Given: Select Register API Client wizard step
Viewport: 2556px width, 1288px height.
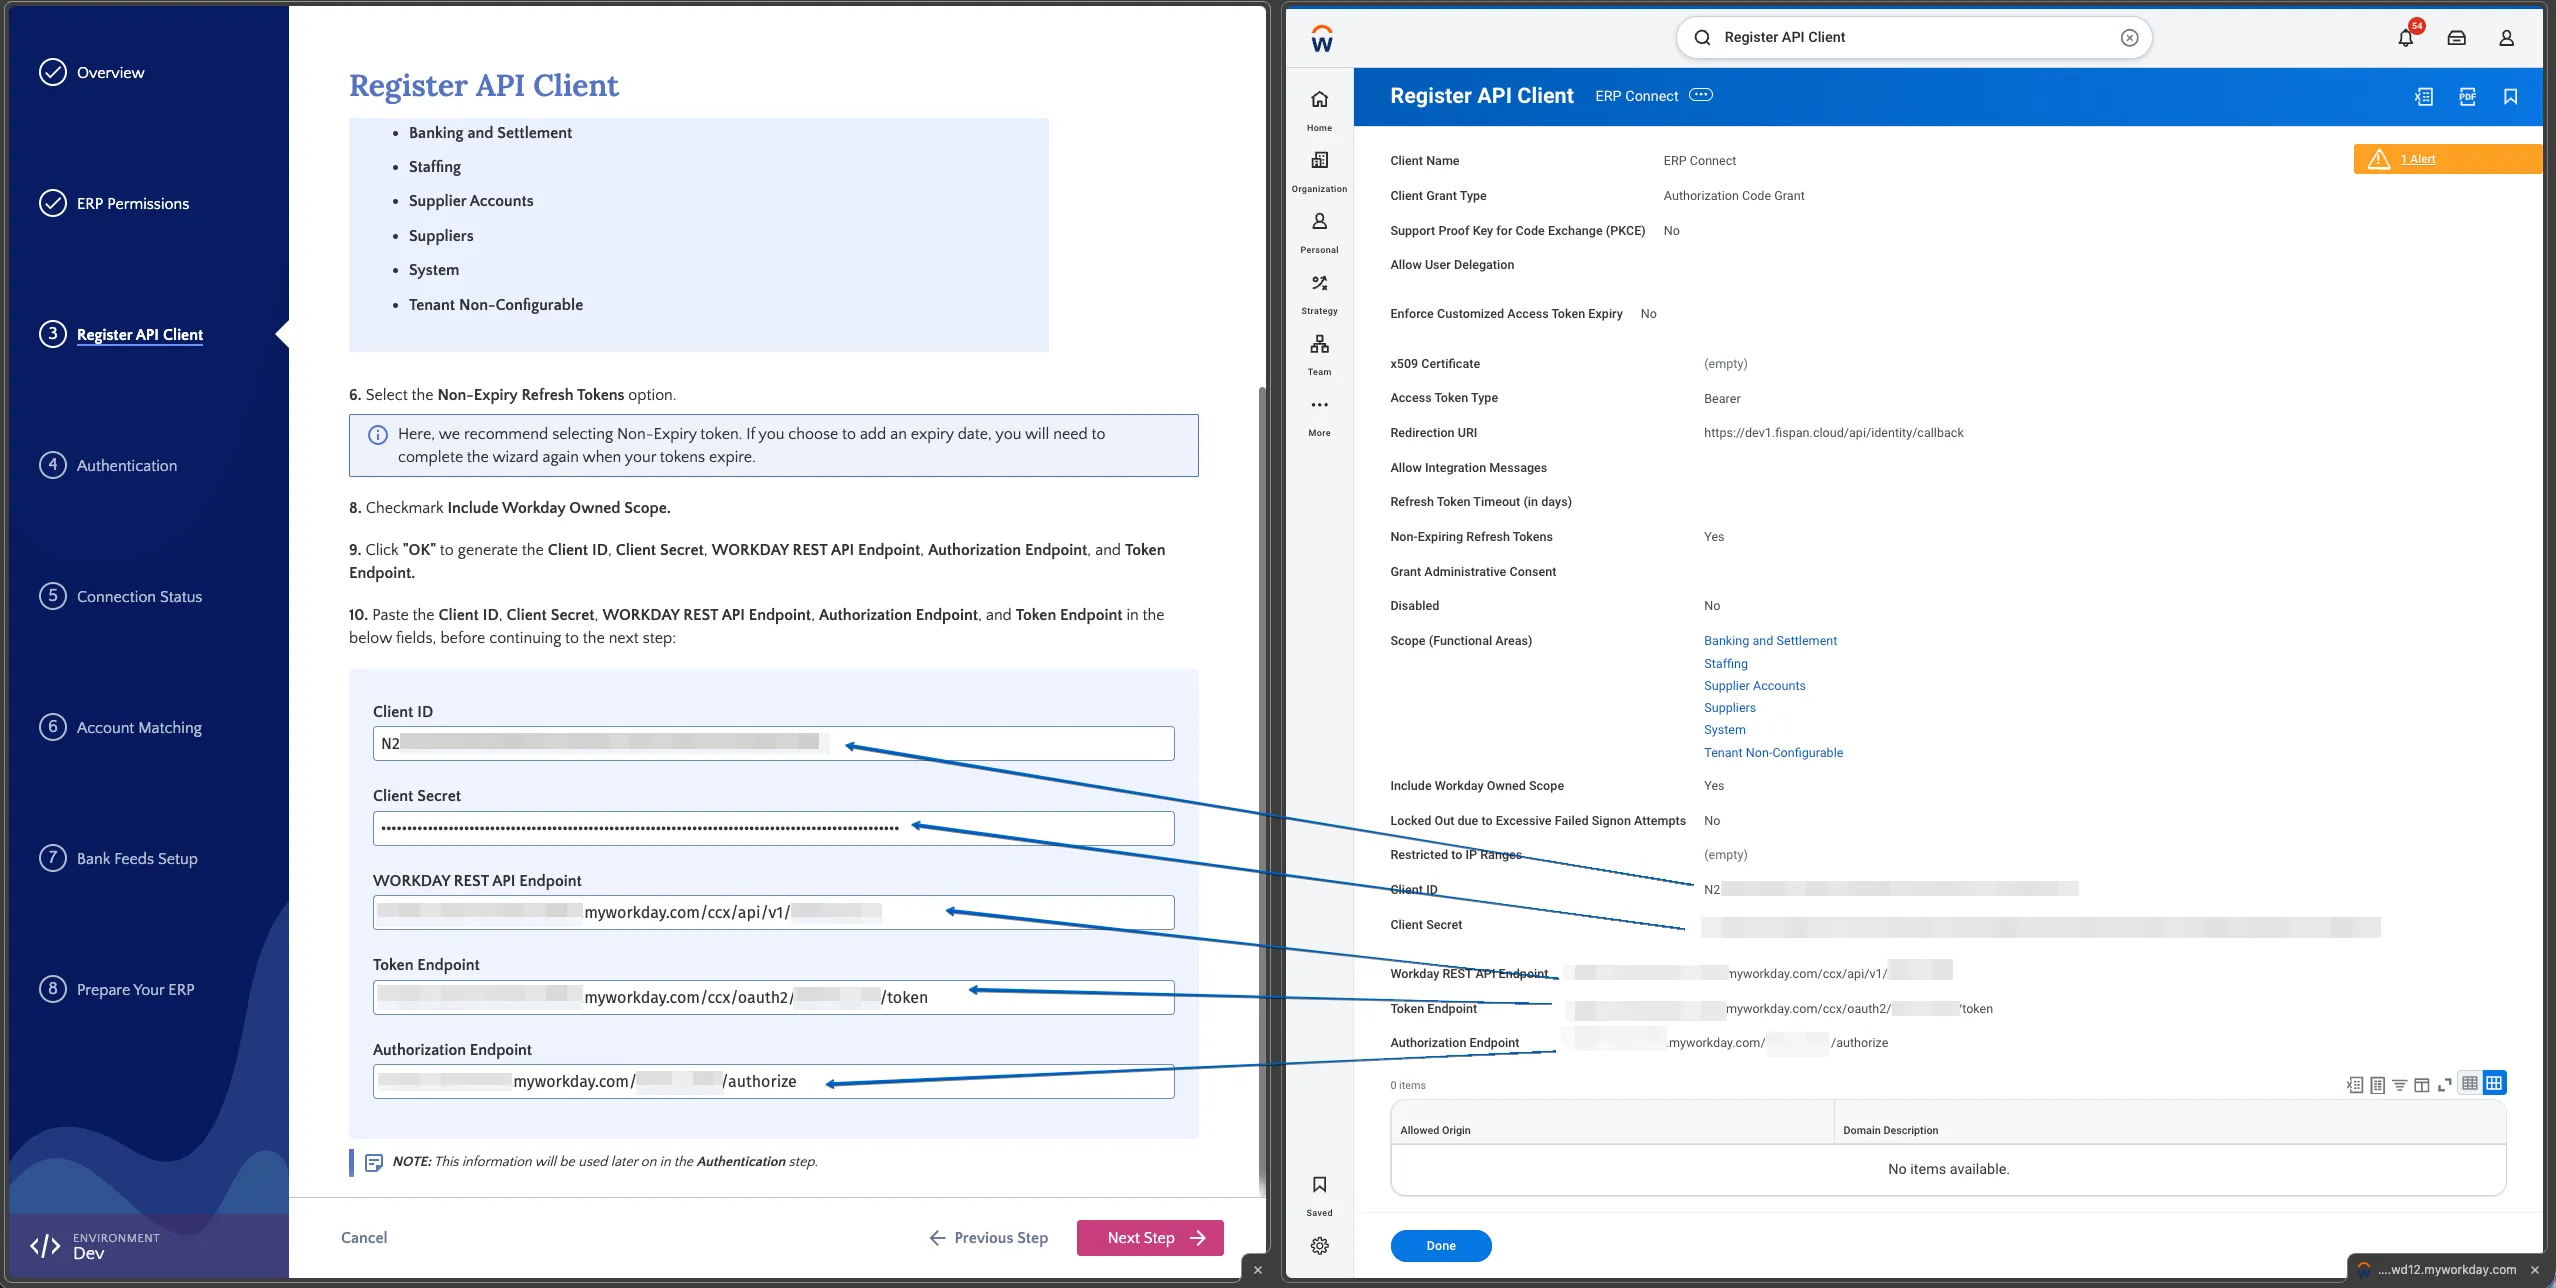Looking at the screenshot, I should point(120,334).
